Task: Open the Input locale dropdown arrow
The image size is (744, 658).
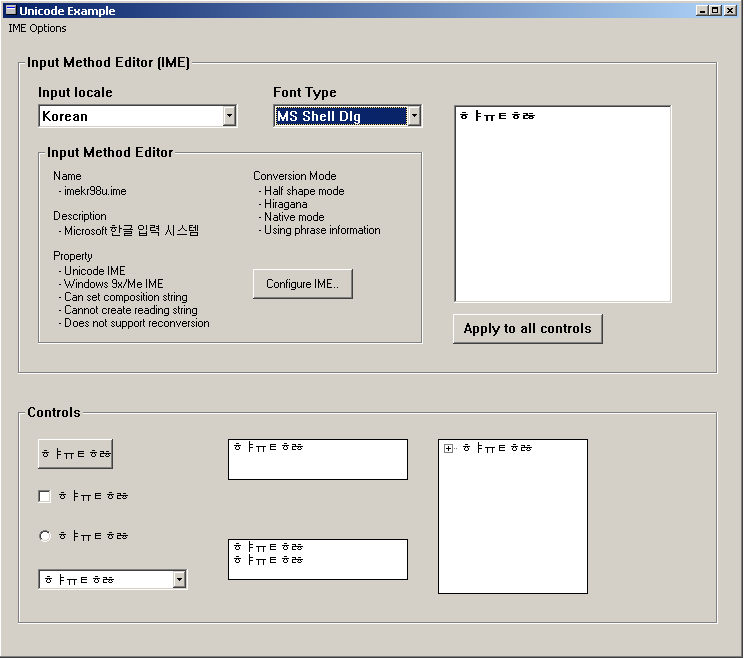Action: (229, 116)
